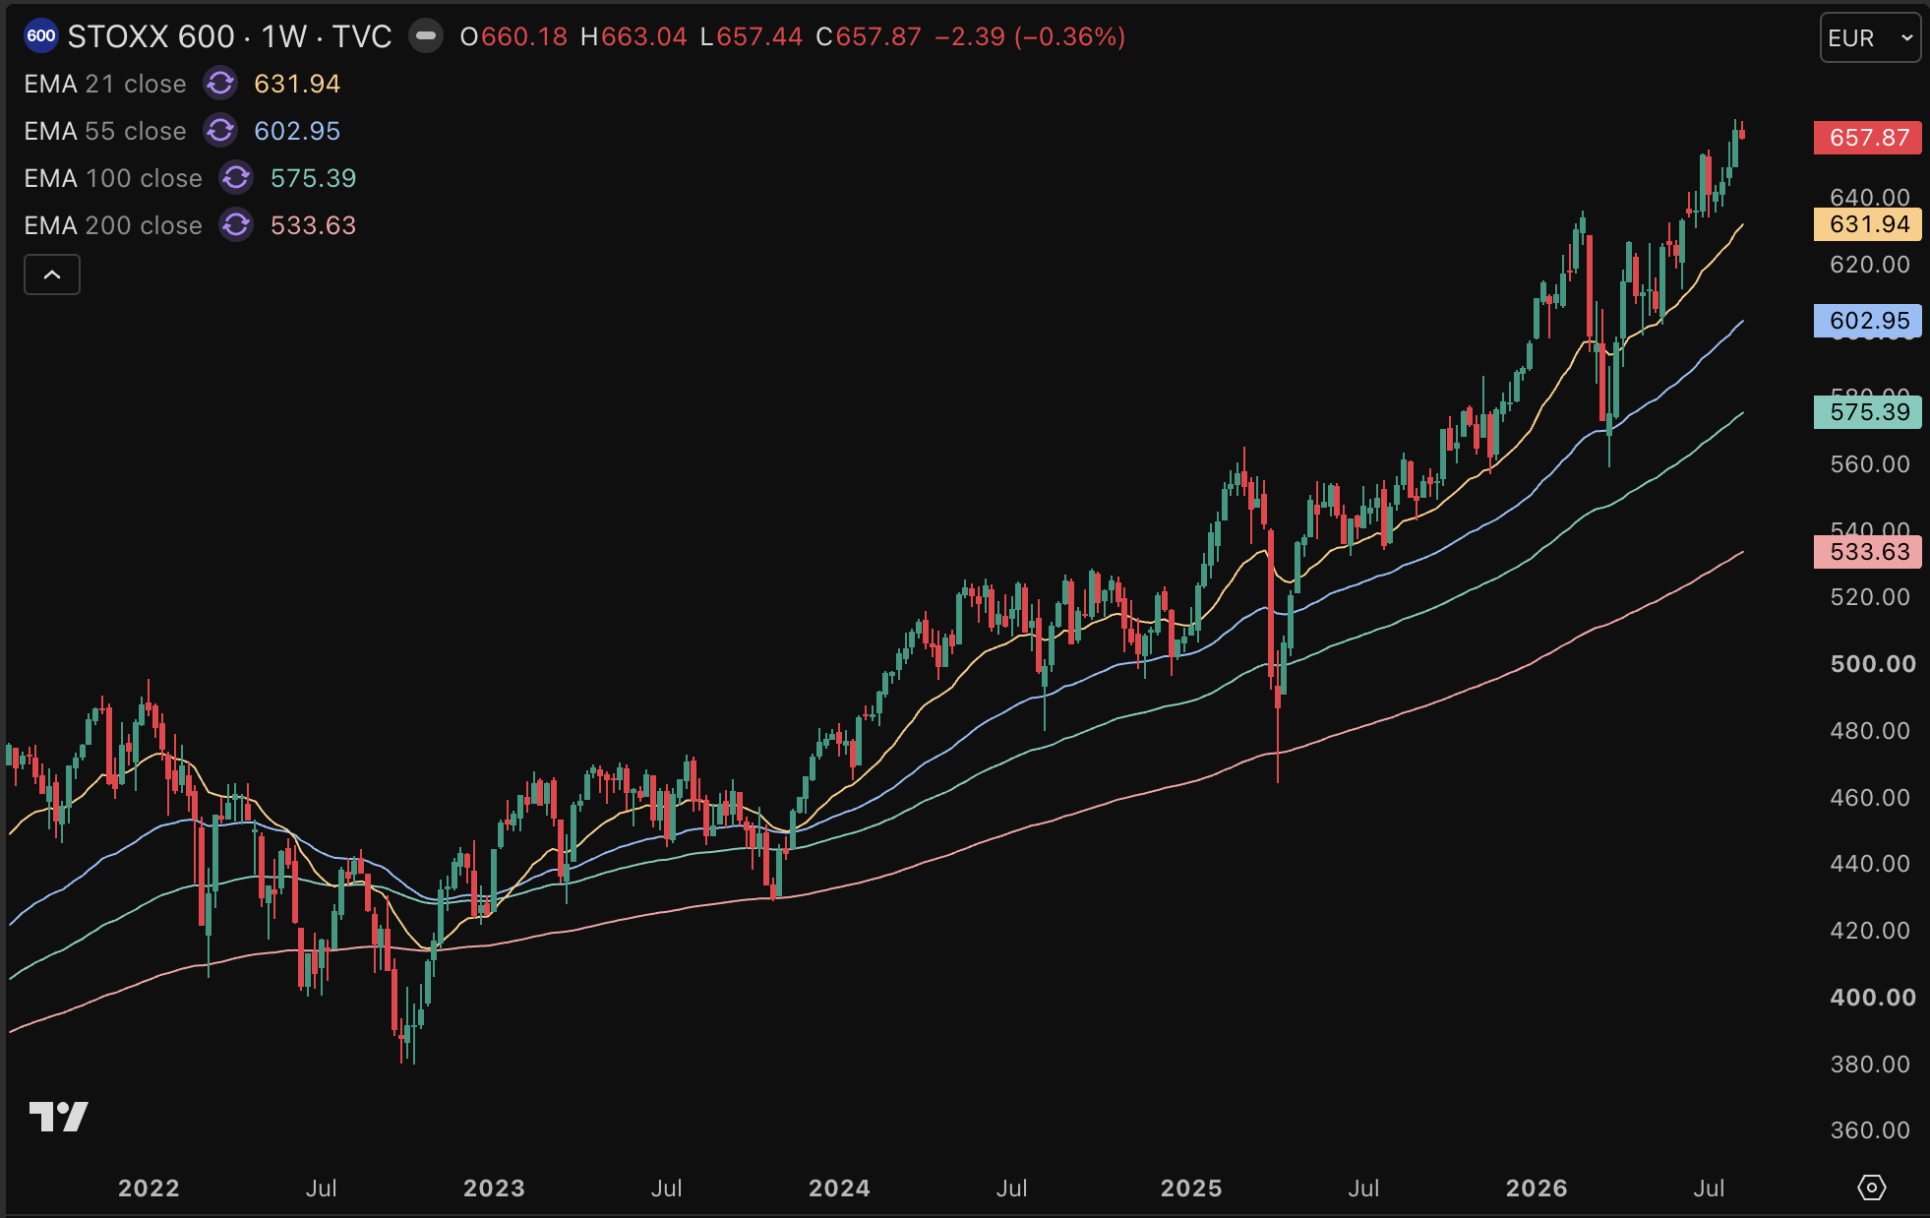
Task: Click the blue 602.95 EMA price label
Action: [x=1867, y=320]
